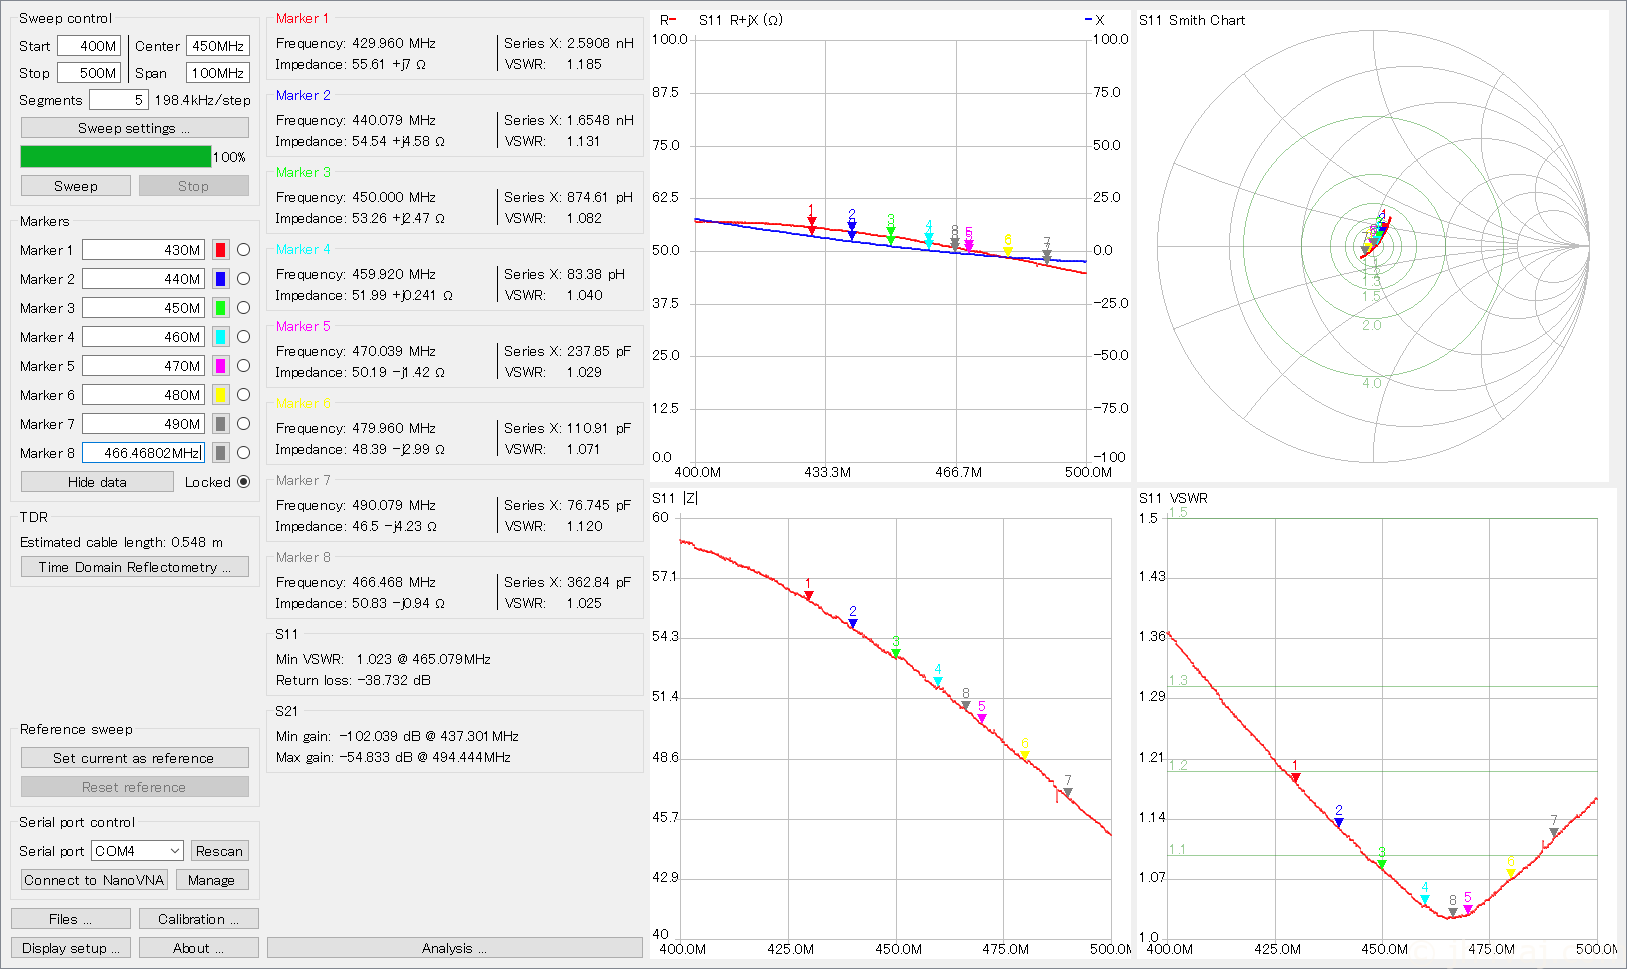Image resolution: width=1627 pixels, height=969 pixels.
Task: Open Sweep settings dialog
Action: pos(134,128)
